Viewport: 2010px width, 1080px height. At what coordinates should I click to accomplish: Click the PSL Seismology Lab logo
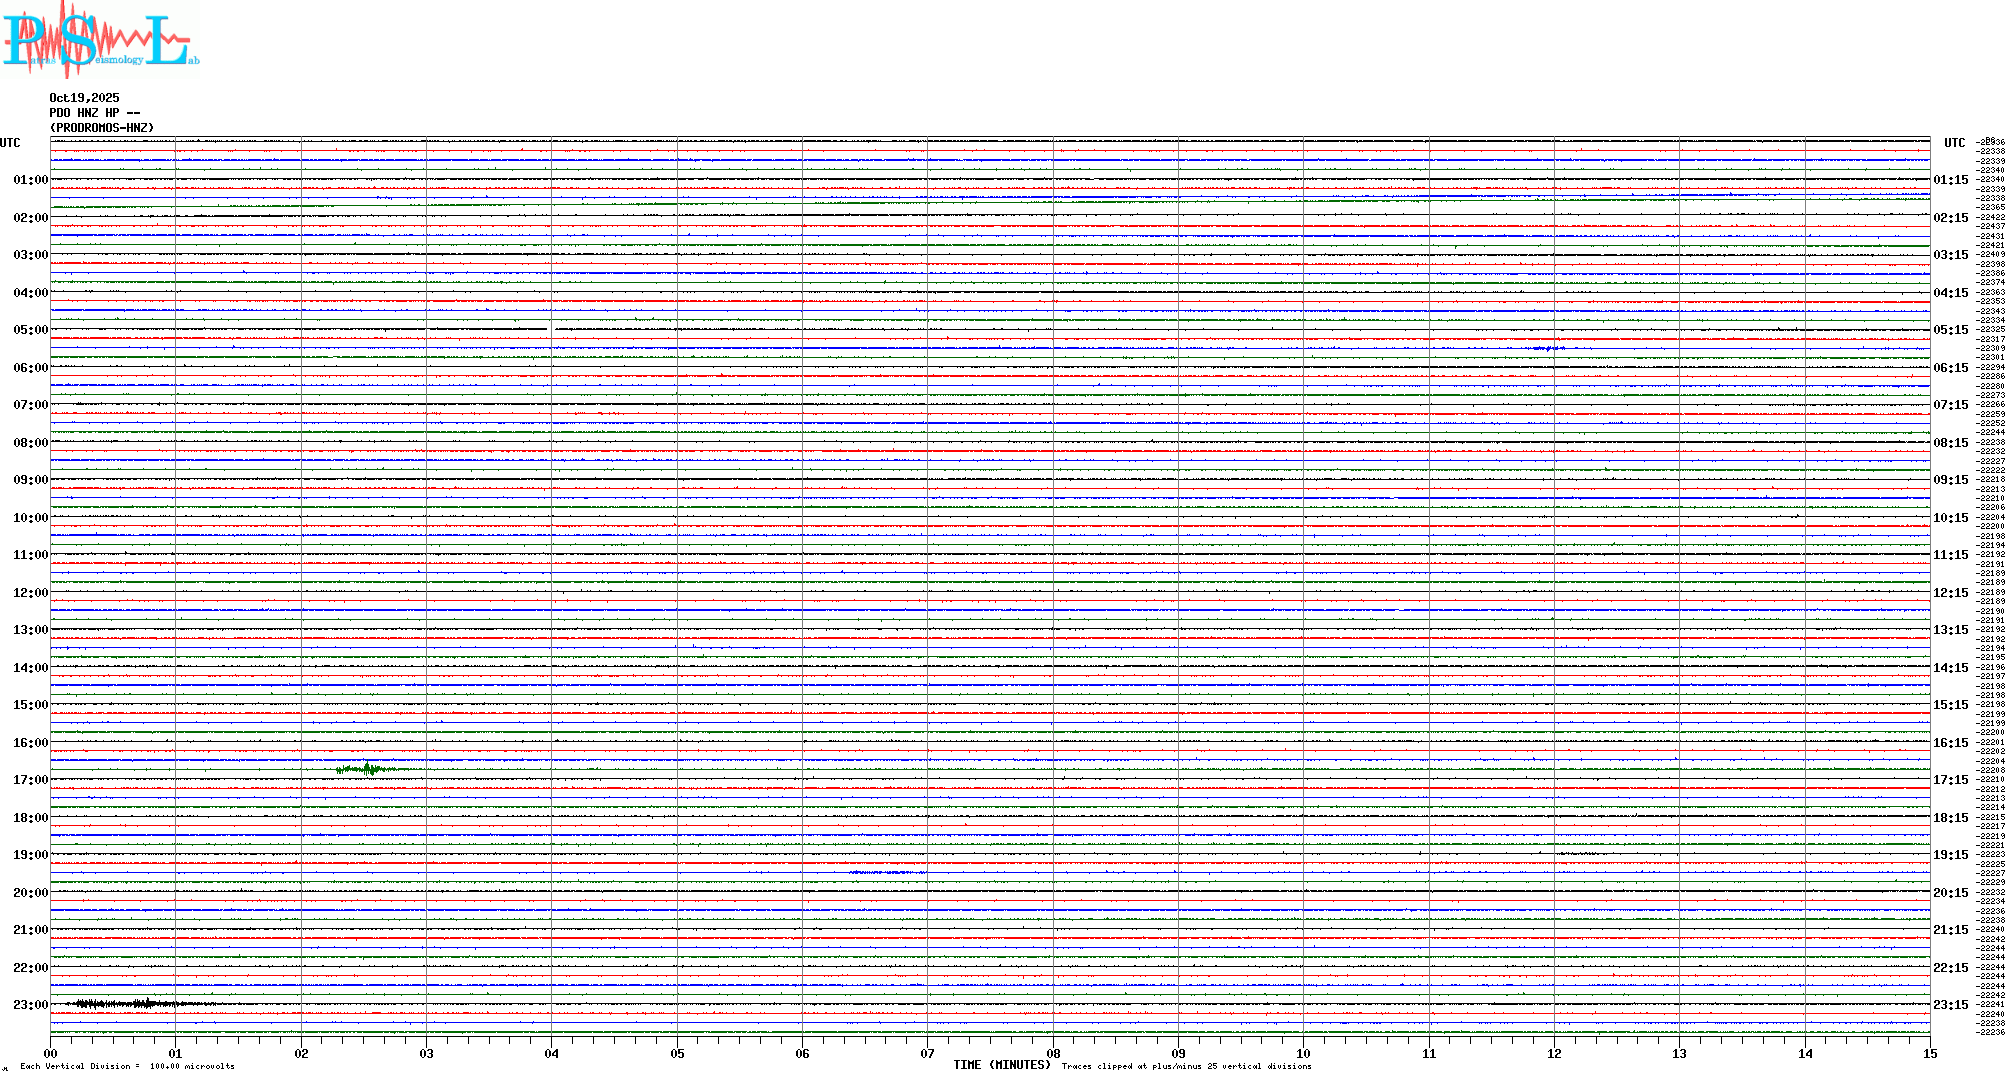[100, 40]
